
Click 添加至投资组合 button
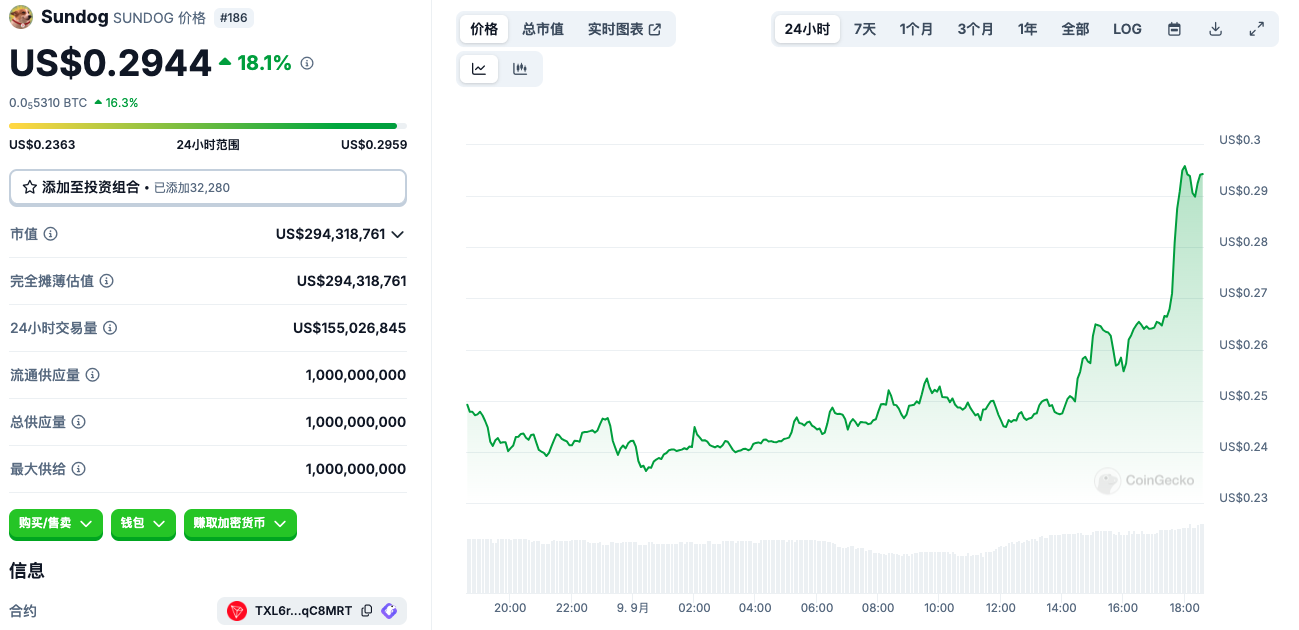(x=208, y=187)
